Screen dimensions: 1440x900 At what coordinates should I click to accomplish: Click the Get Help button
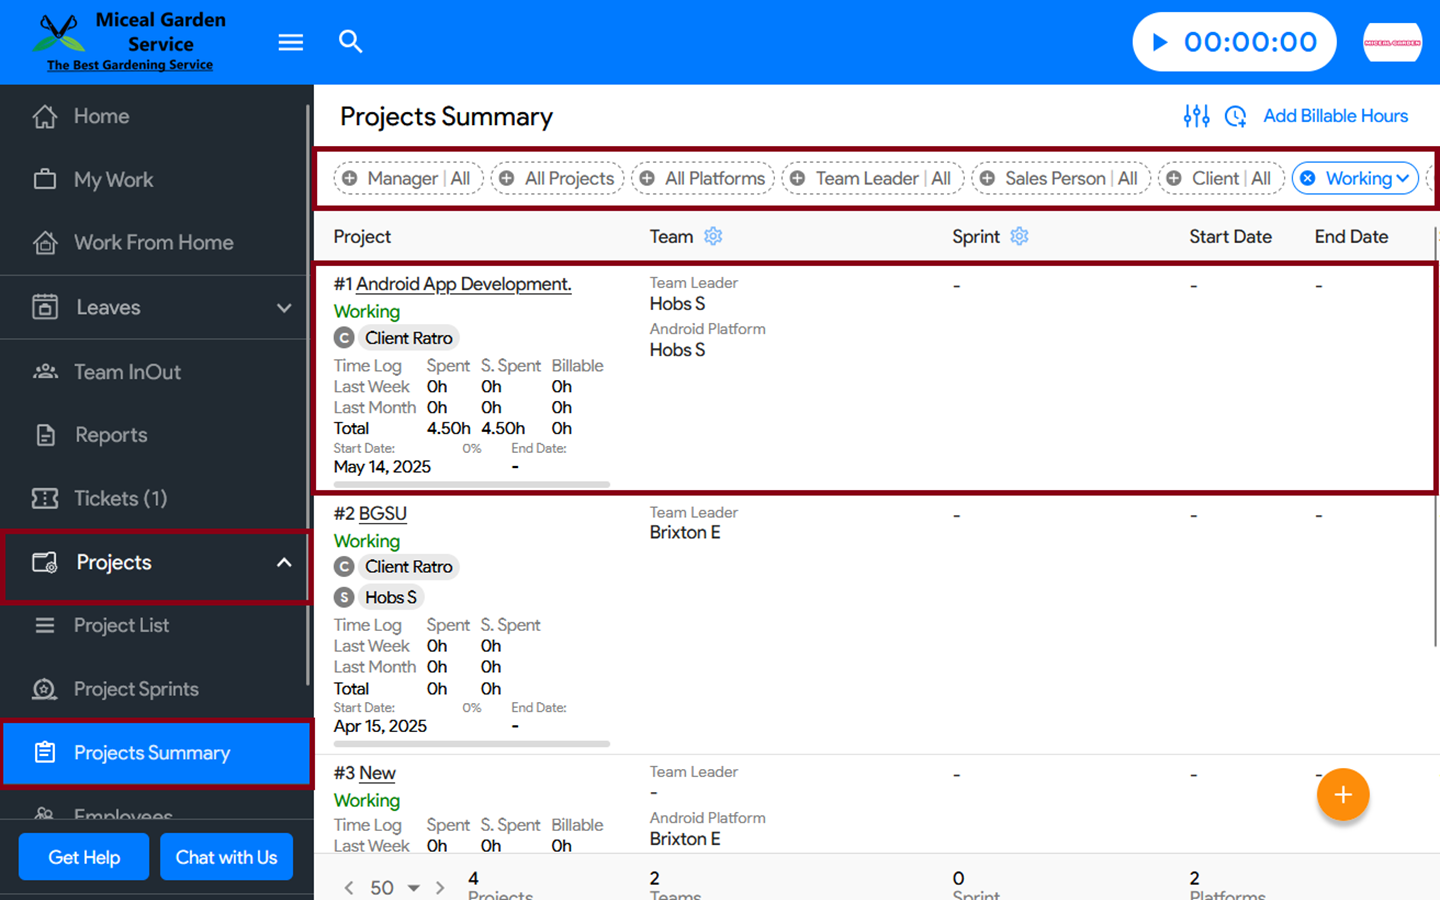(x=84, y=857)
